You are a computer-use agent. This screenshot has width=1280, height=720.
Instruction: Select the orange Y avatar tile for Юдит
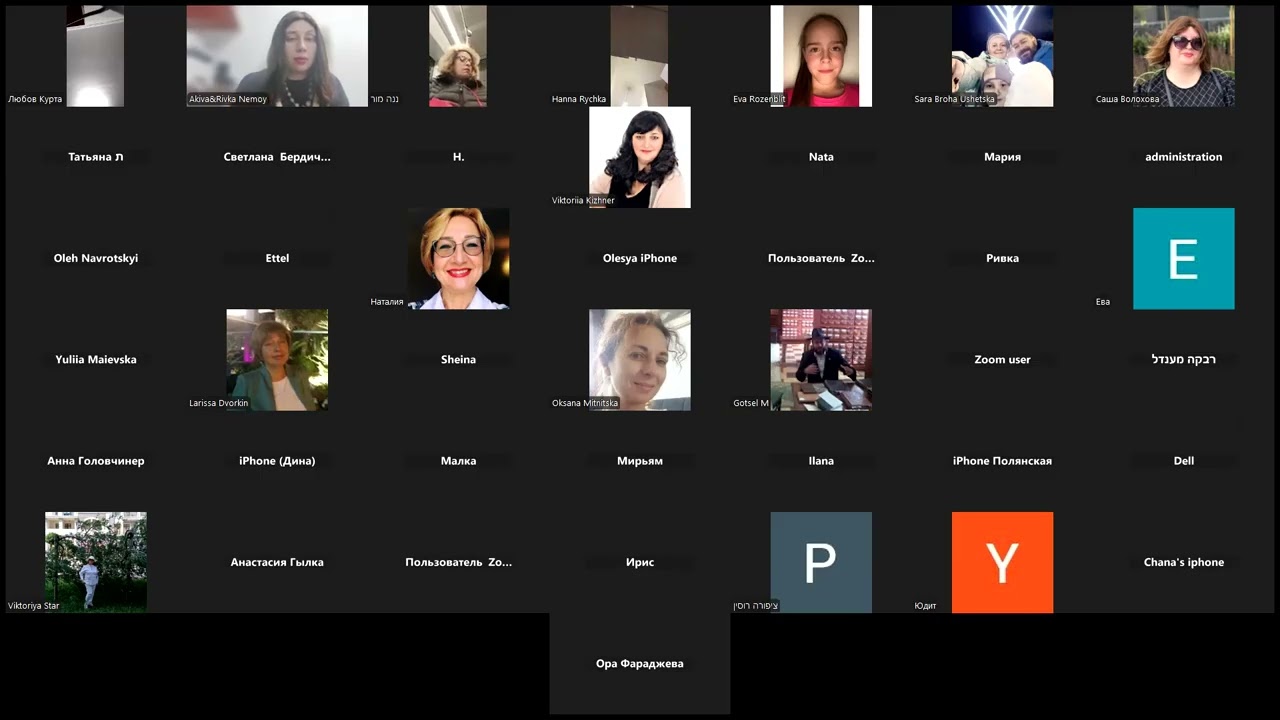pyautogui.click(x=1002, y=562)
